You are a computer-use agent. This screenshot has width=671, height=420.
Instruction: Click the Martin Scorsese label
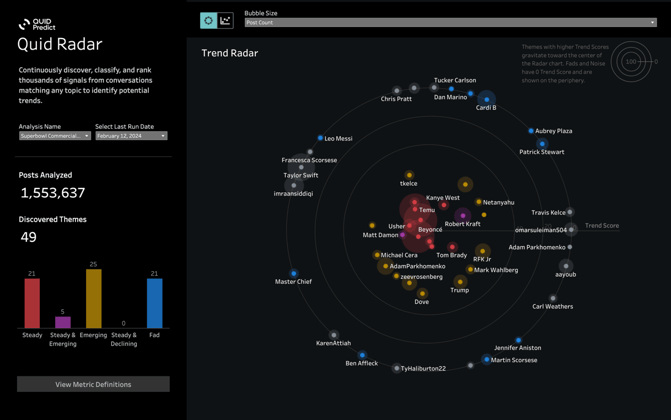point(514,360)
